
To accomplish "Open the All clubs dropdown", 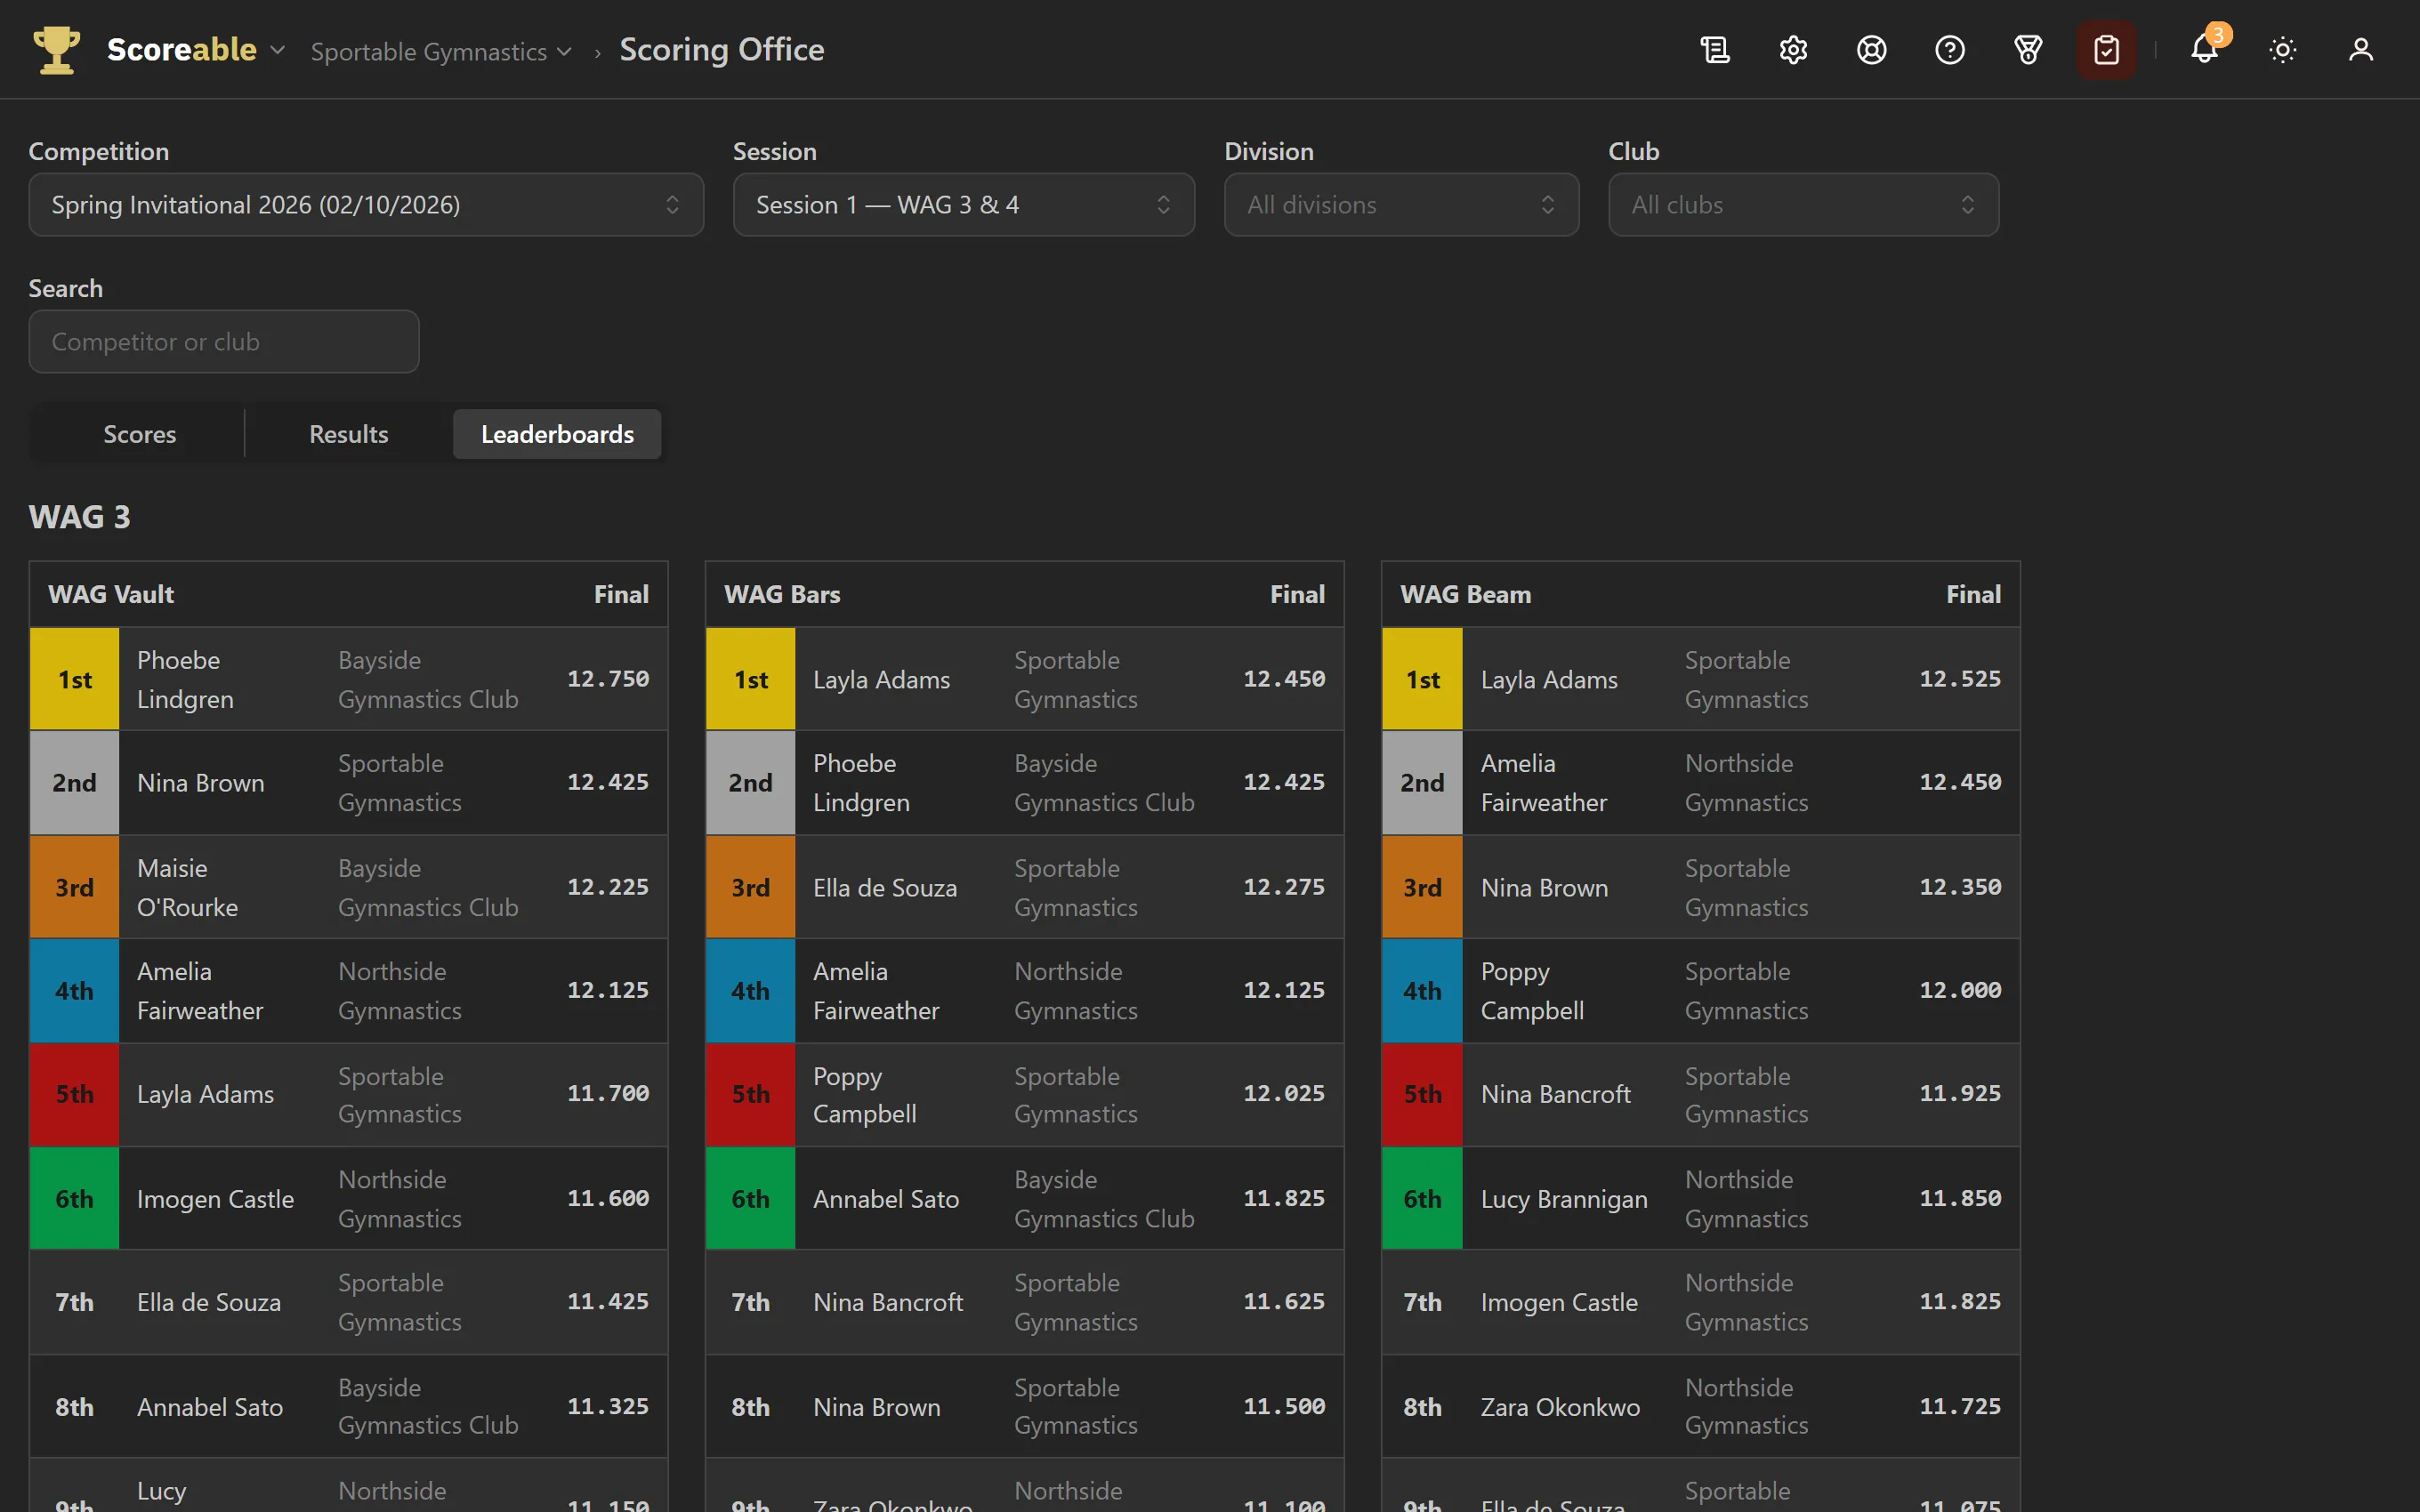I will pos(1803,205).
